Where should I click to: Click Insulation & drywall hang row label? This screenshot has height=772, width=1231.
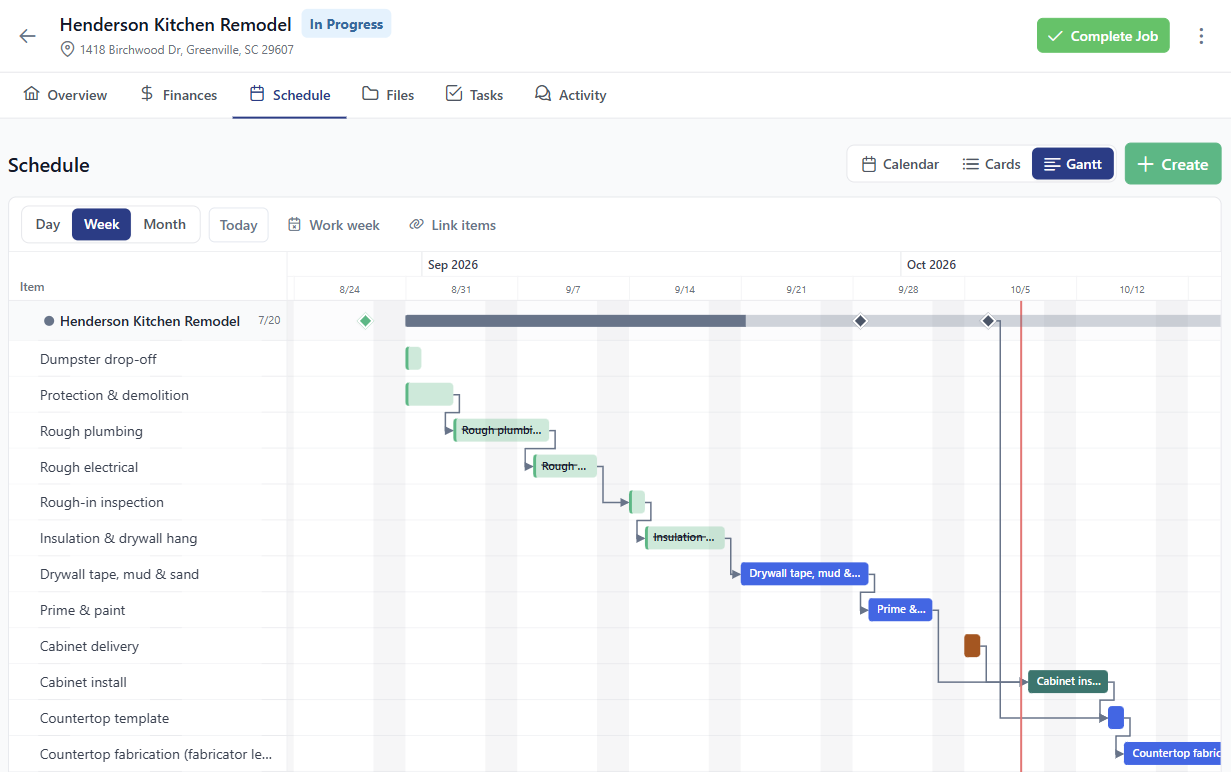119,538
